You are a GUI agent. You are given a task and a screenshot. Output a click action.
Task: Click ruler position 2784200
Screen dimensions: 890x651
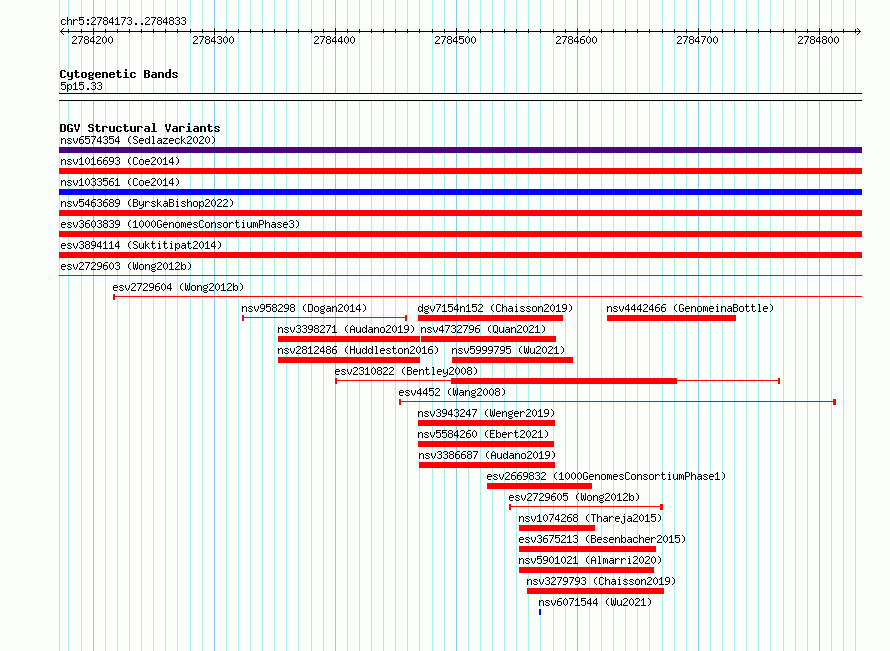click(x=93, y=40)
